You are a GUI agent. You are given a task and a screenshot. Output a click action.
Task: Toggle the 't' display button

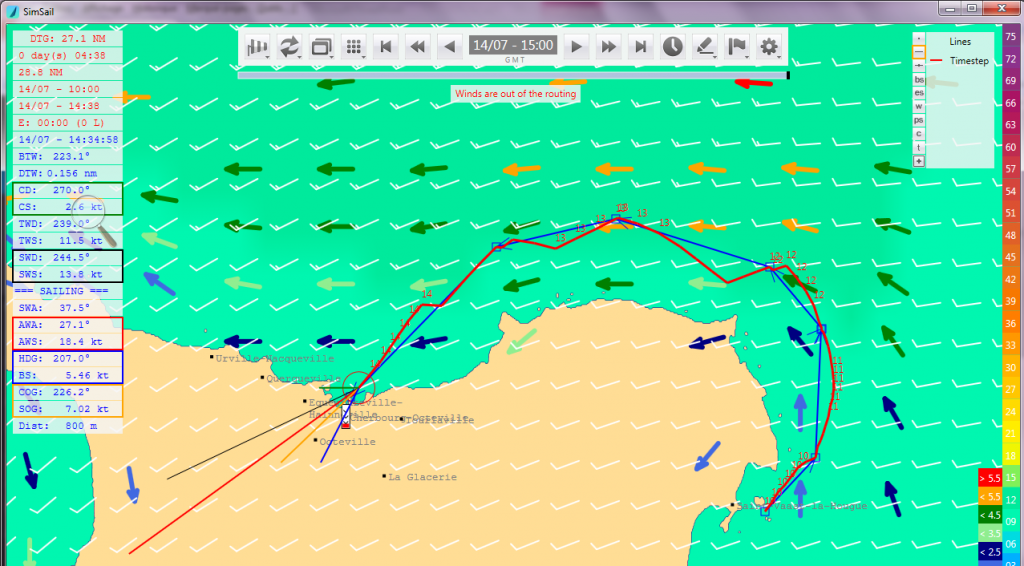(919, 148)
